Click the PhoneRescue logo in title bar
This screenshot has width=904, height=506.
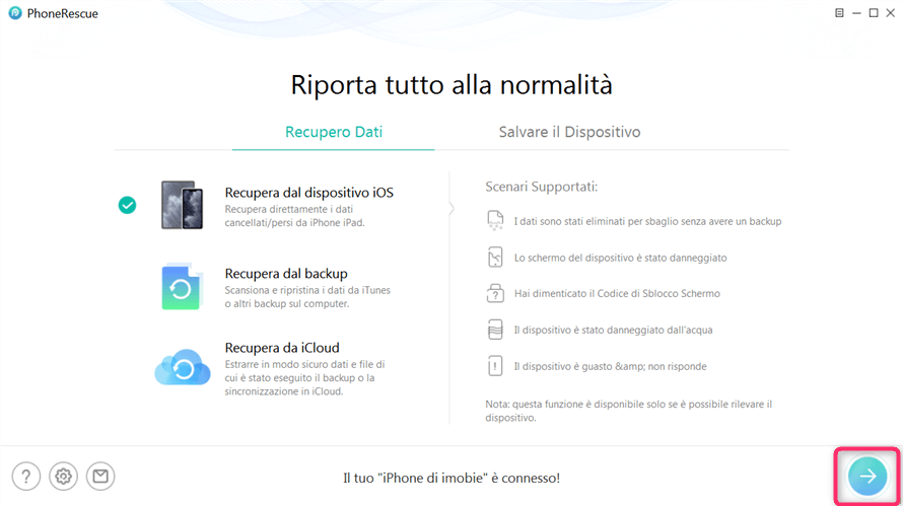(15, 13)
